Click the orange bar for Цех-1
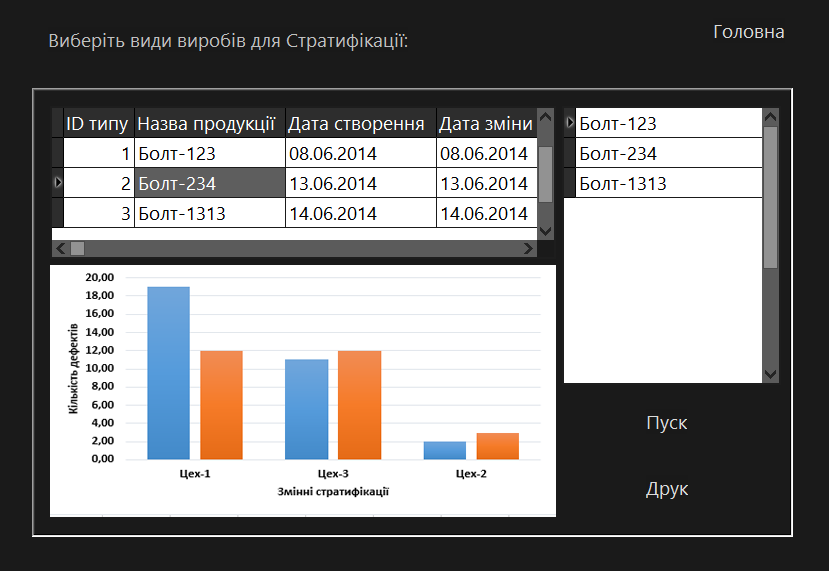This screenshot has width=829, height=571. (221, 405)
